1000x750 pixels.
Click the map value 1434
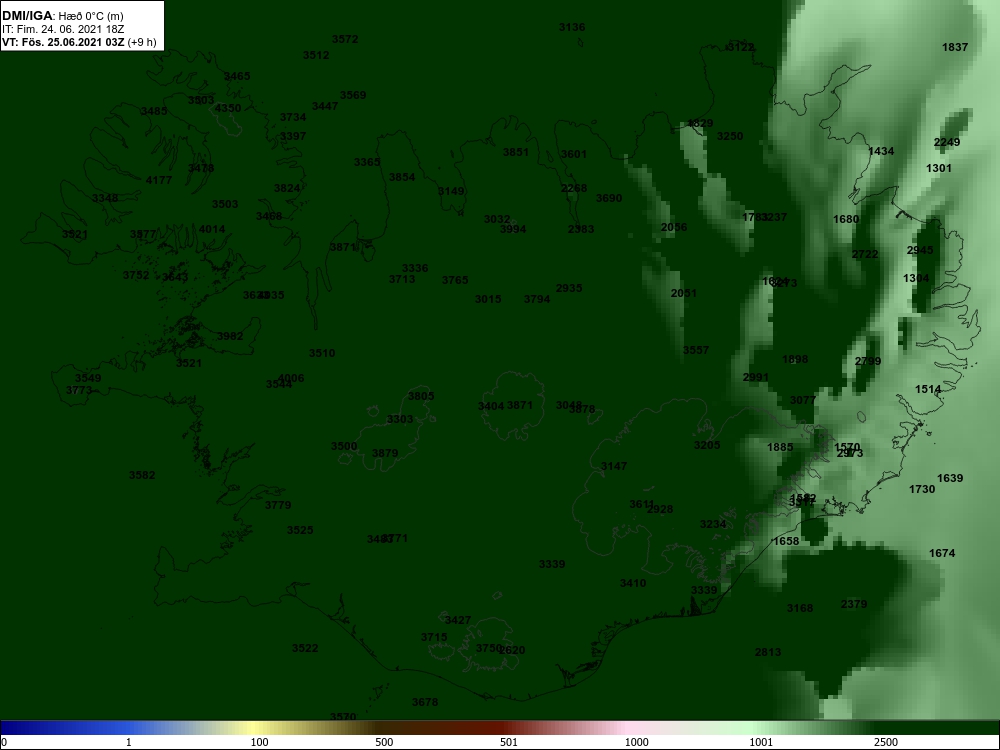pyautogui.click(x=881, y=152)
